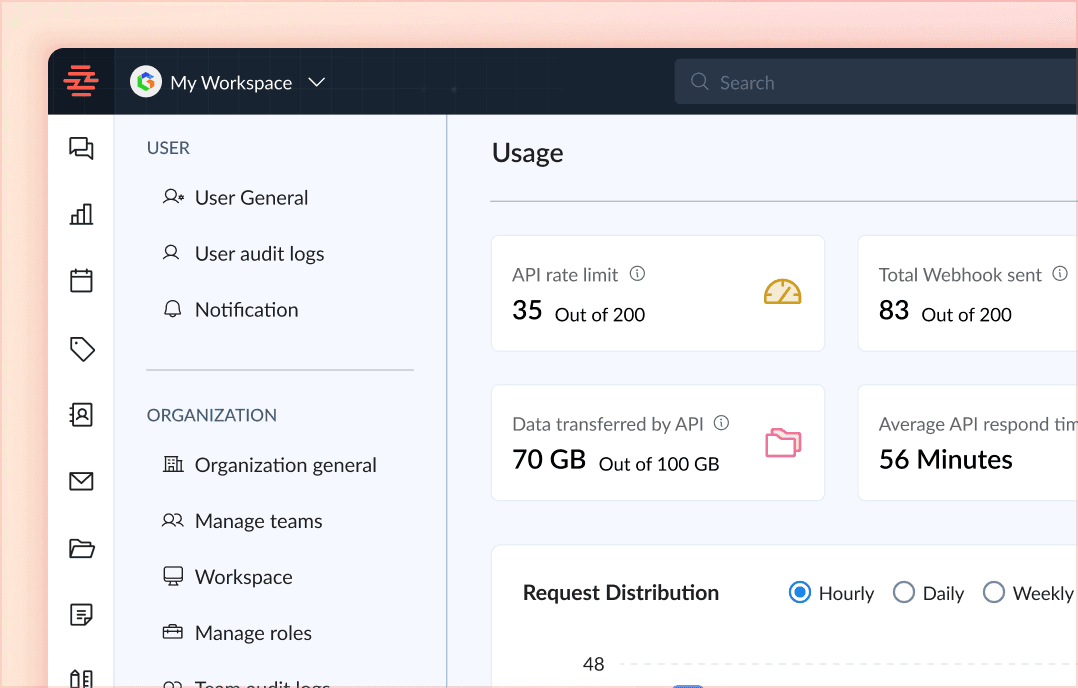1078x688 pixels.
Task: Click the info icon beside API rate limit
Action: (x=637, y=274)
